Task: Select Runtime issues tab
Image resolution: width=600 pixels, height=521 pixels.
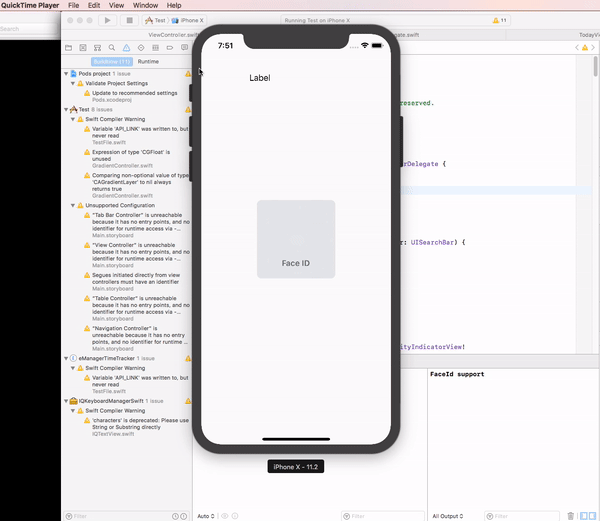Action: point(148,62)
